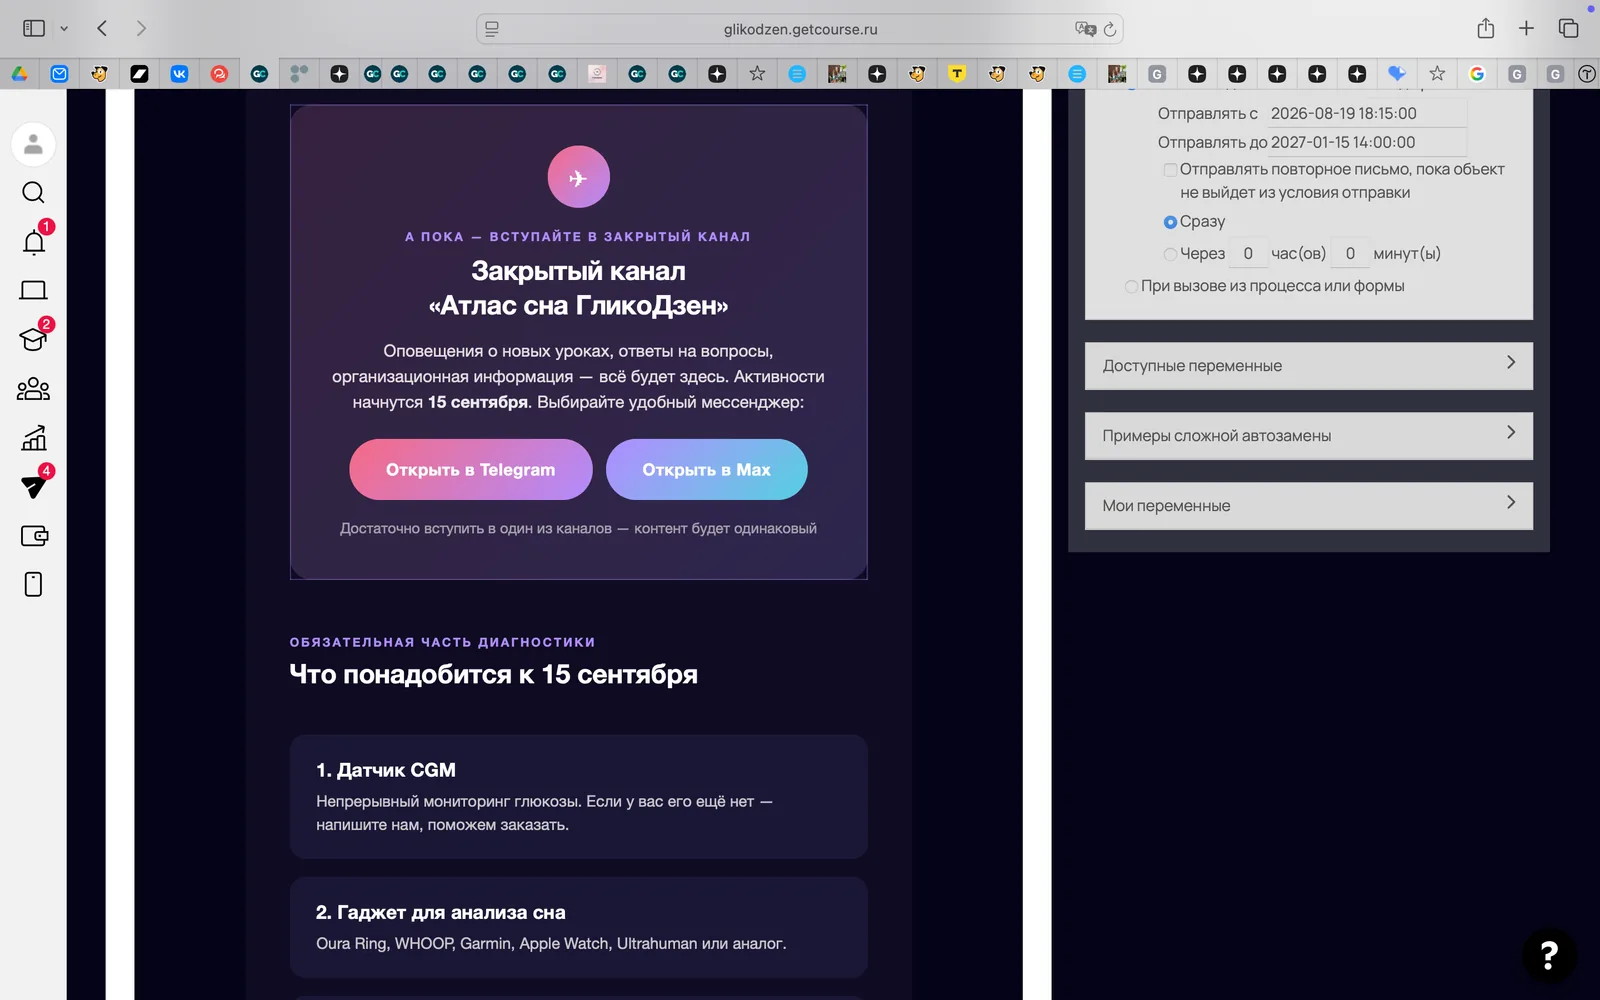Open the sidebar options dropdown chevron
Image resolution: width=1600 pixels, height=1000 pixels.
(64, 29)
